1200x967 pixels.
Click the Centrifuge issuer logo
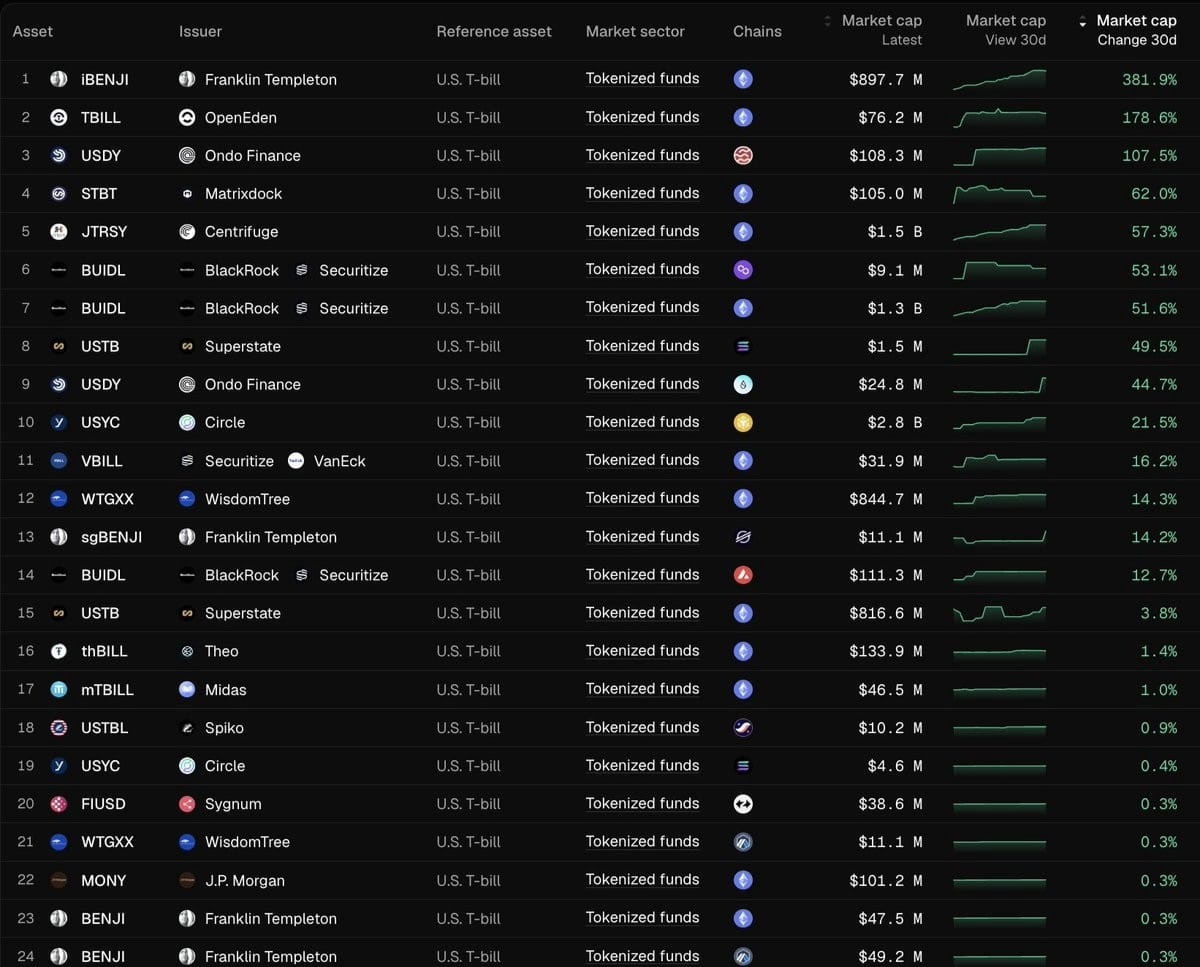click(x=187, y=232)
